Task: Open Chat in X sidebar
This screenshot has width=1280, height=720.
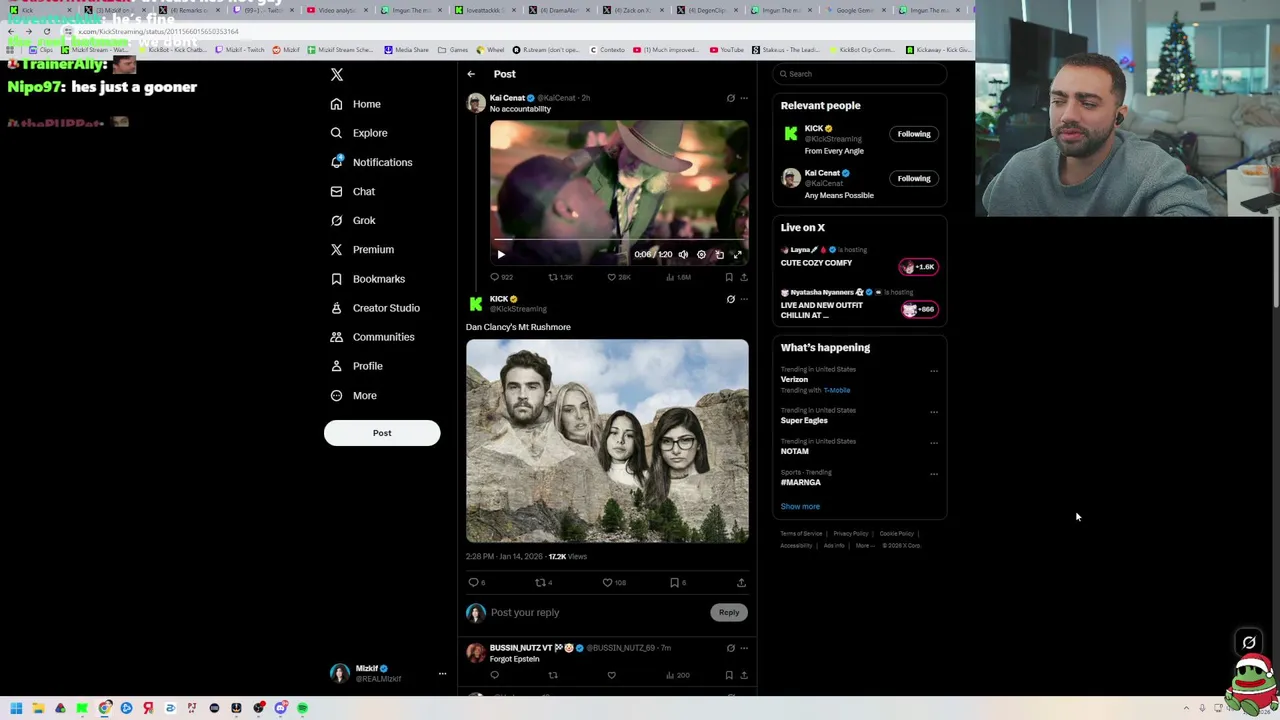Action: (x=353, y=191)
